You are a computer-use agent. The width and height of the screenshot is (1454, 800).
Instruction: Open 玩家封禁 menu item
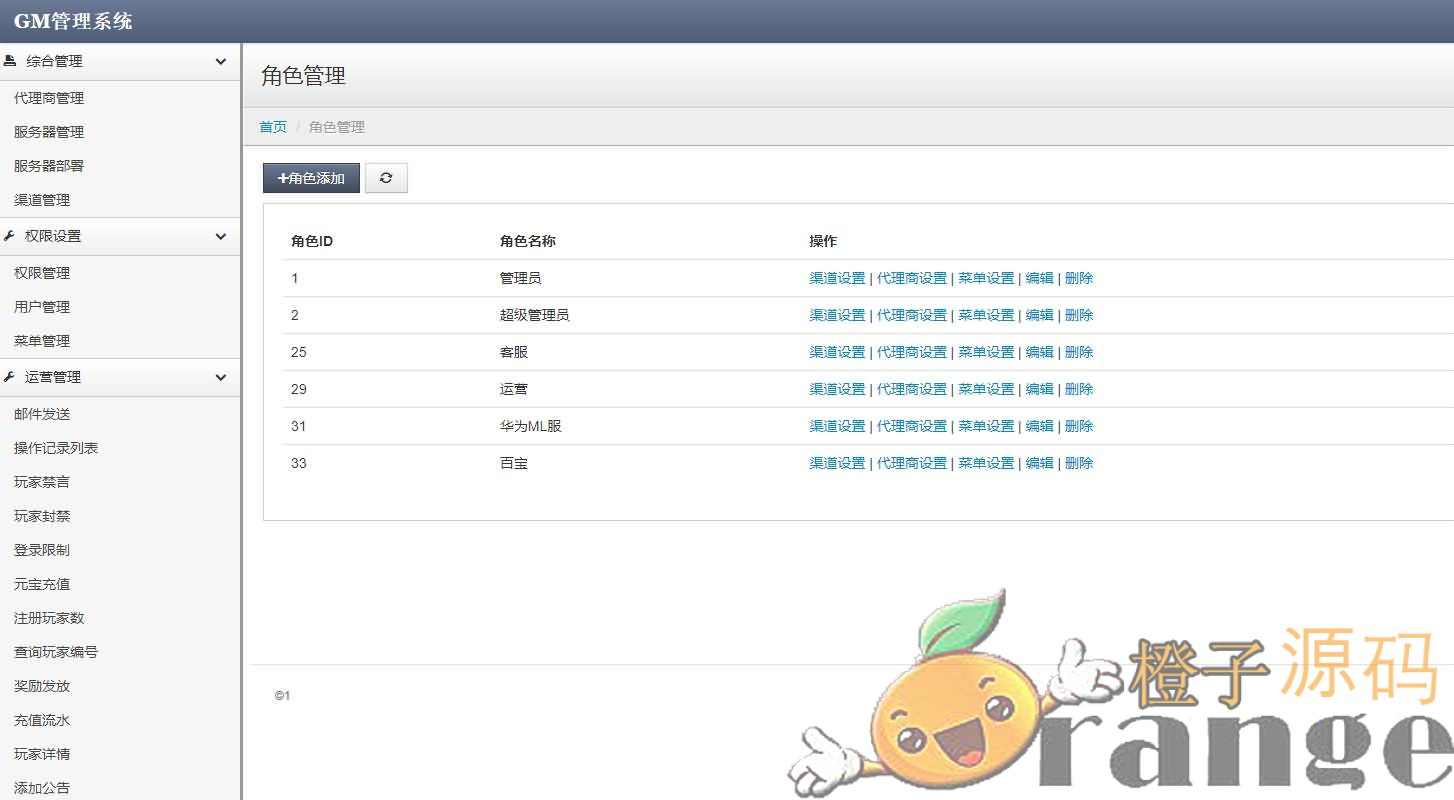click(42, 516)
